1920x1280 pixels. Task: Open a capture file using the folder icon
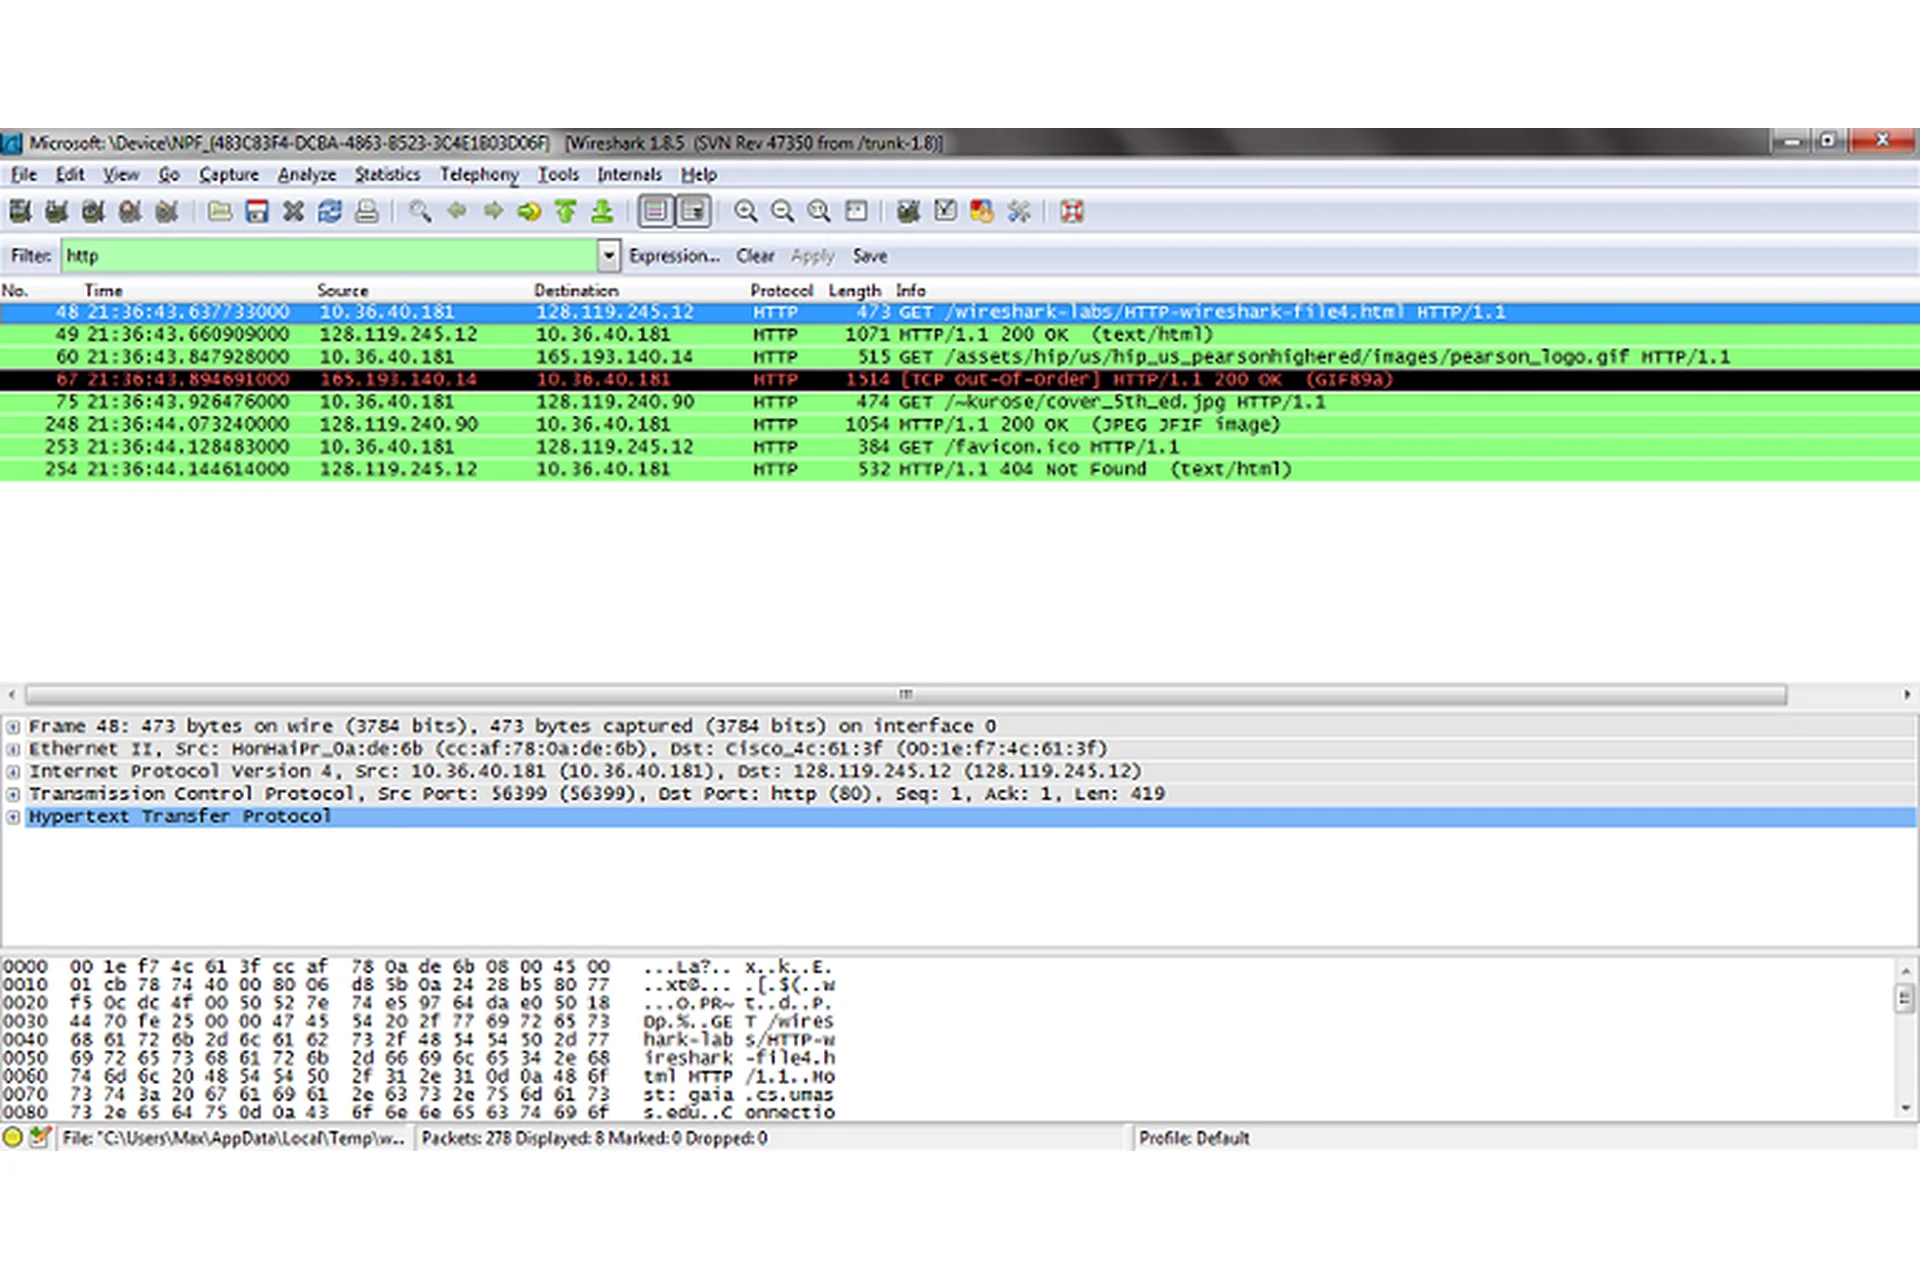tap(220, 211)
